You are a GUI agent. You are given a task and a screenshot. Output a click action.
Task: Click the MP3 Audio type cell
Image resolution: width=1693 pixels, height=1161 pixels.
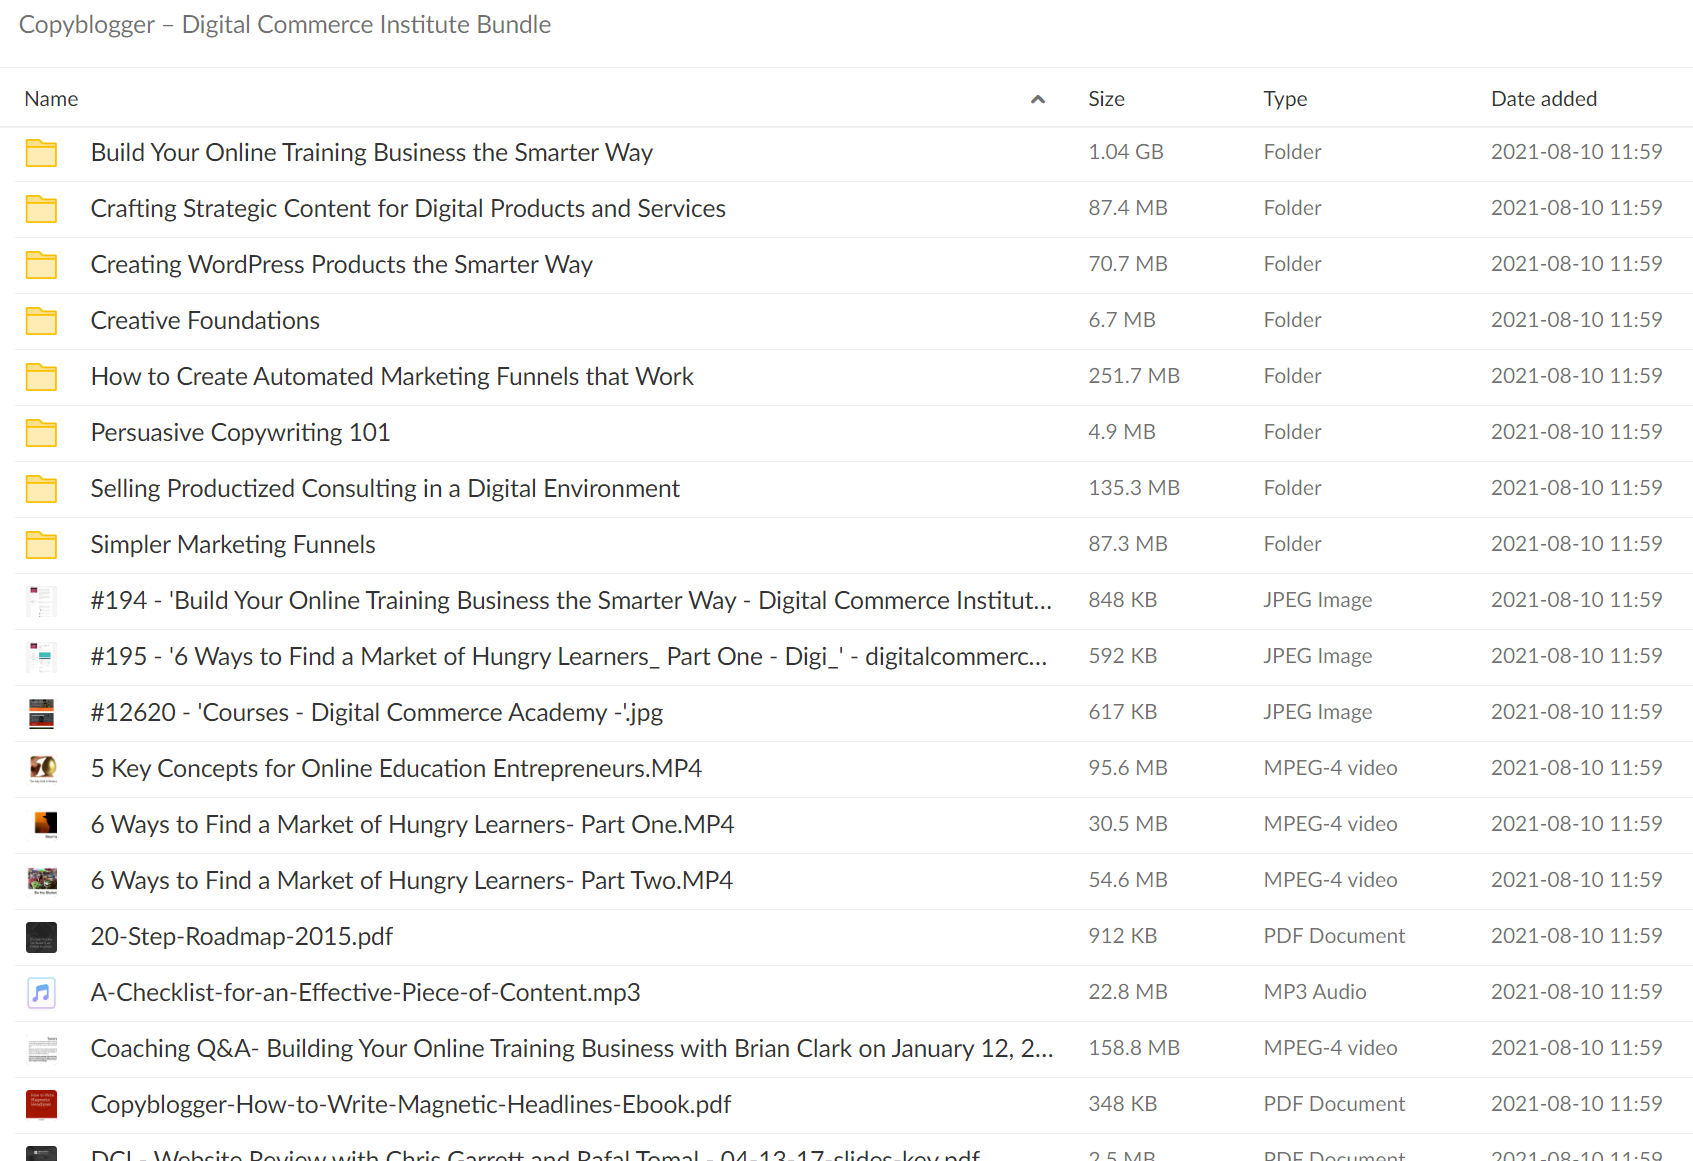tap(1315, 992)
